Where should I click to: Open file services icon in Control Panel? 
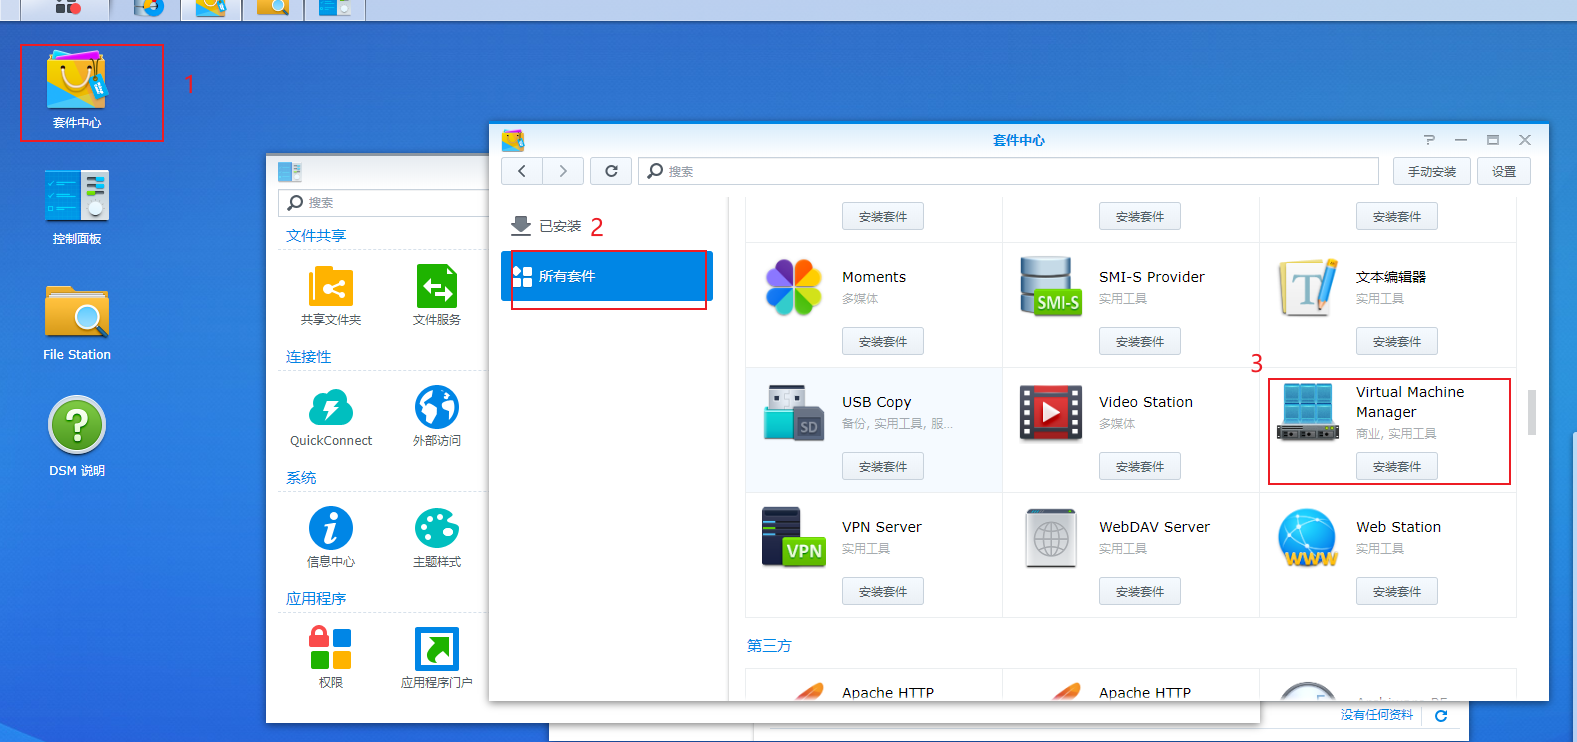click(x=437, y=286)
